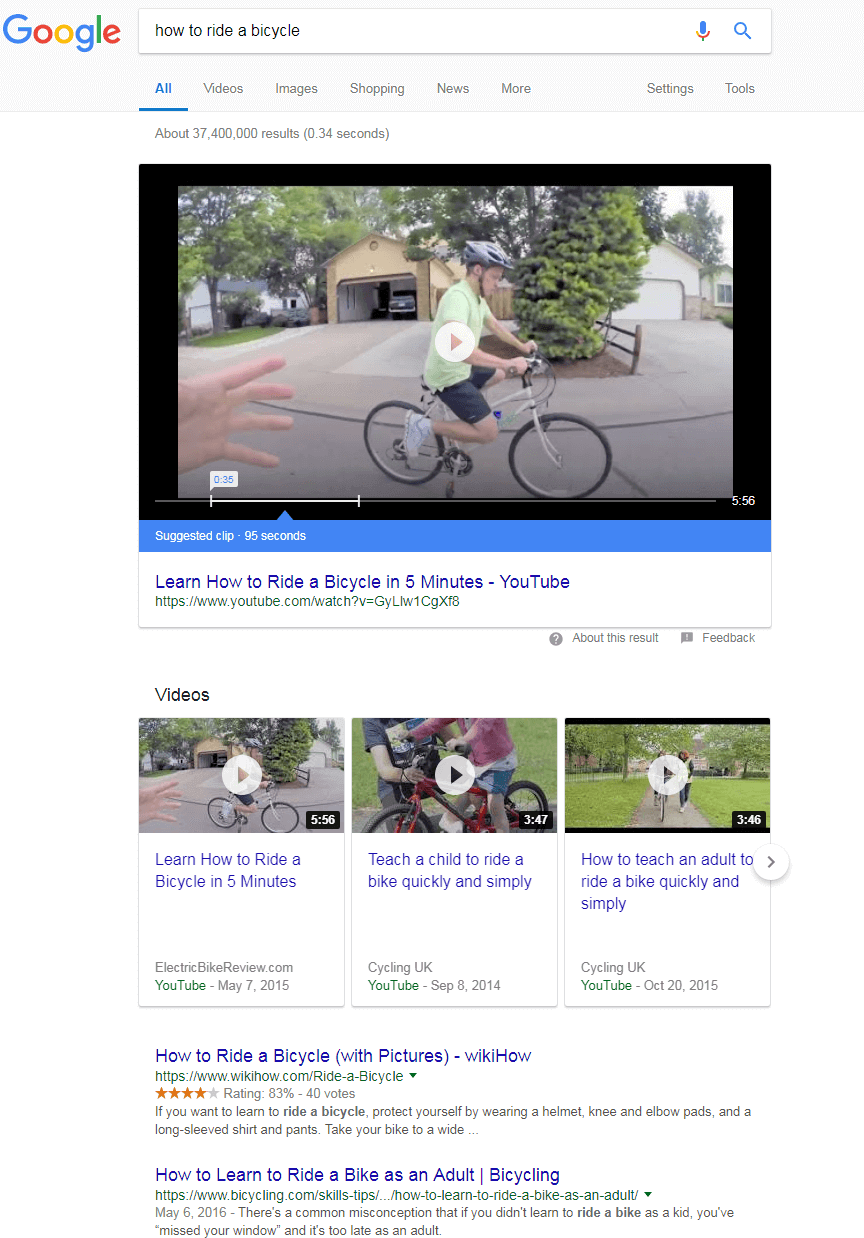Open the dropdown arrow next to the wikiHow URL

413,1076
